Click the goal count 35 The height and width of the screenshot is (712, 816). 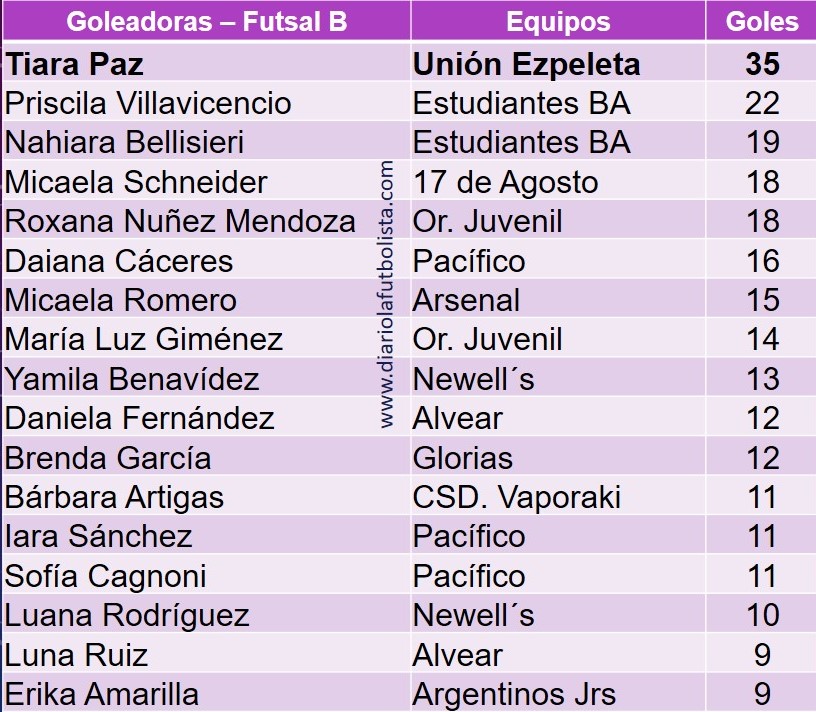(x=762, y=64)
